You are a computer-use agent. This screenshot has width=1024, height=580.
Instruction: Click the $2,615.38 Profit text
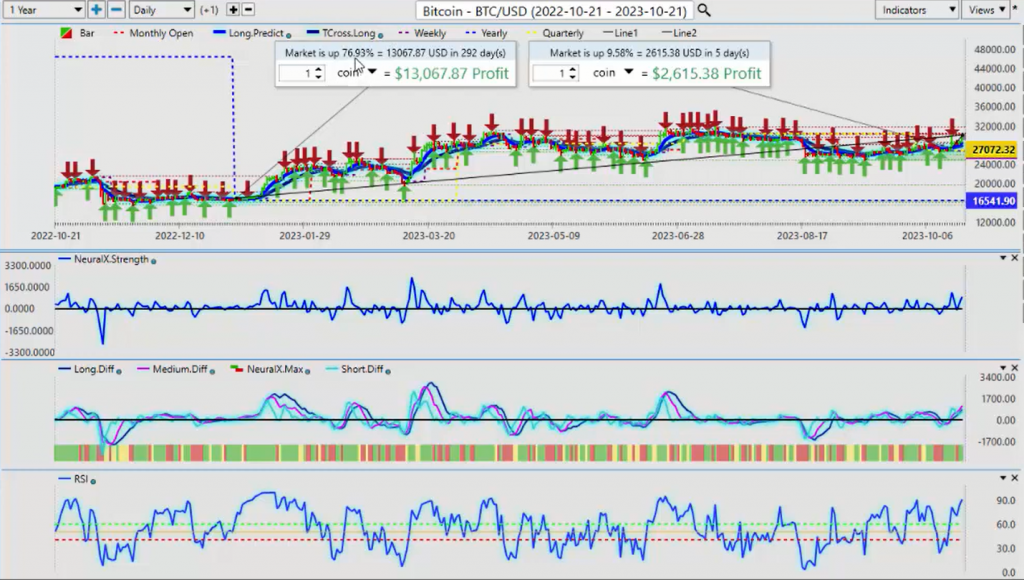point(707,73)
